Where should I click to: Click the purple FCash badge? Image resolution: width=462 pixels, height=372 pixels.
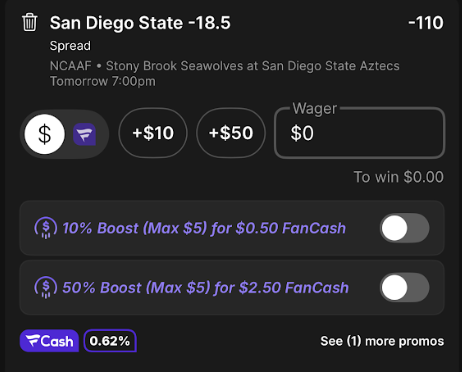point(49,341)
